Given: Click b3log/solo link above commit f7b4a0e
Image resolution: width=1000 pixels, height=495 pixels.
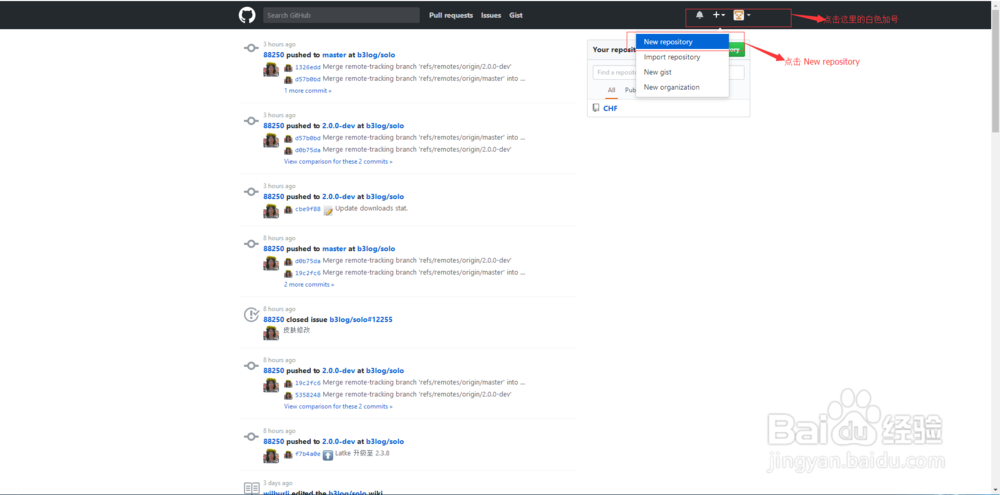Looking at the screenshot, I should pyautogui.click(x=385, y=442).
